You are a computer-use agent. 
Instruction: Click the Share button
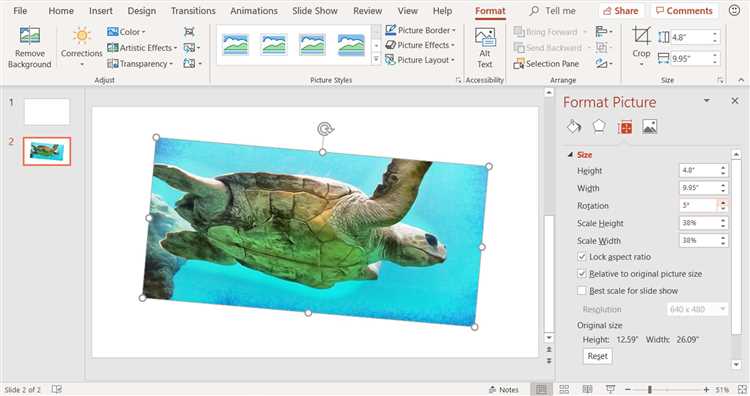pos(621,11)
